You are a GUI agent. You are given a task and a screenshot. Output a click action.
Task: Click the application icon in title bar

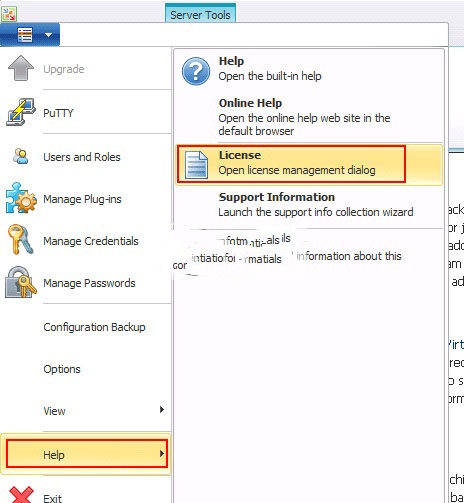coord(9,14)
